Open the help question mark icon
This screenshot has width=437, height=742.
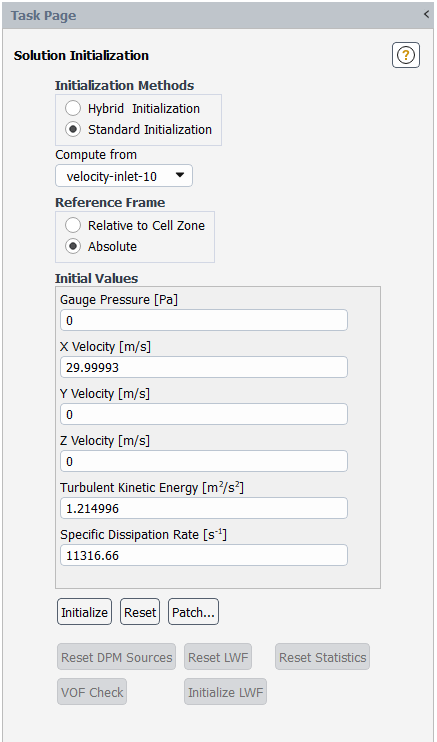click(406, 55)
